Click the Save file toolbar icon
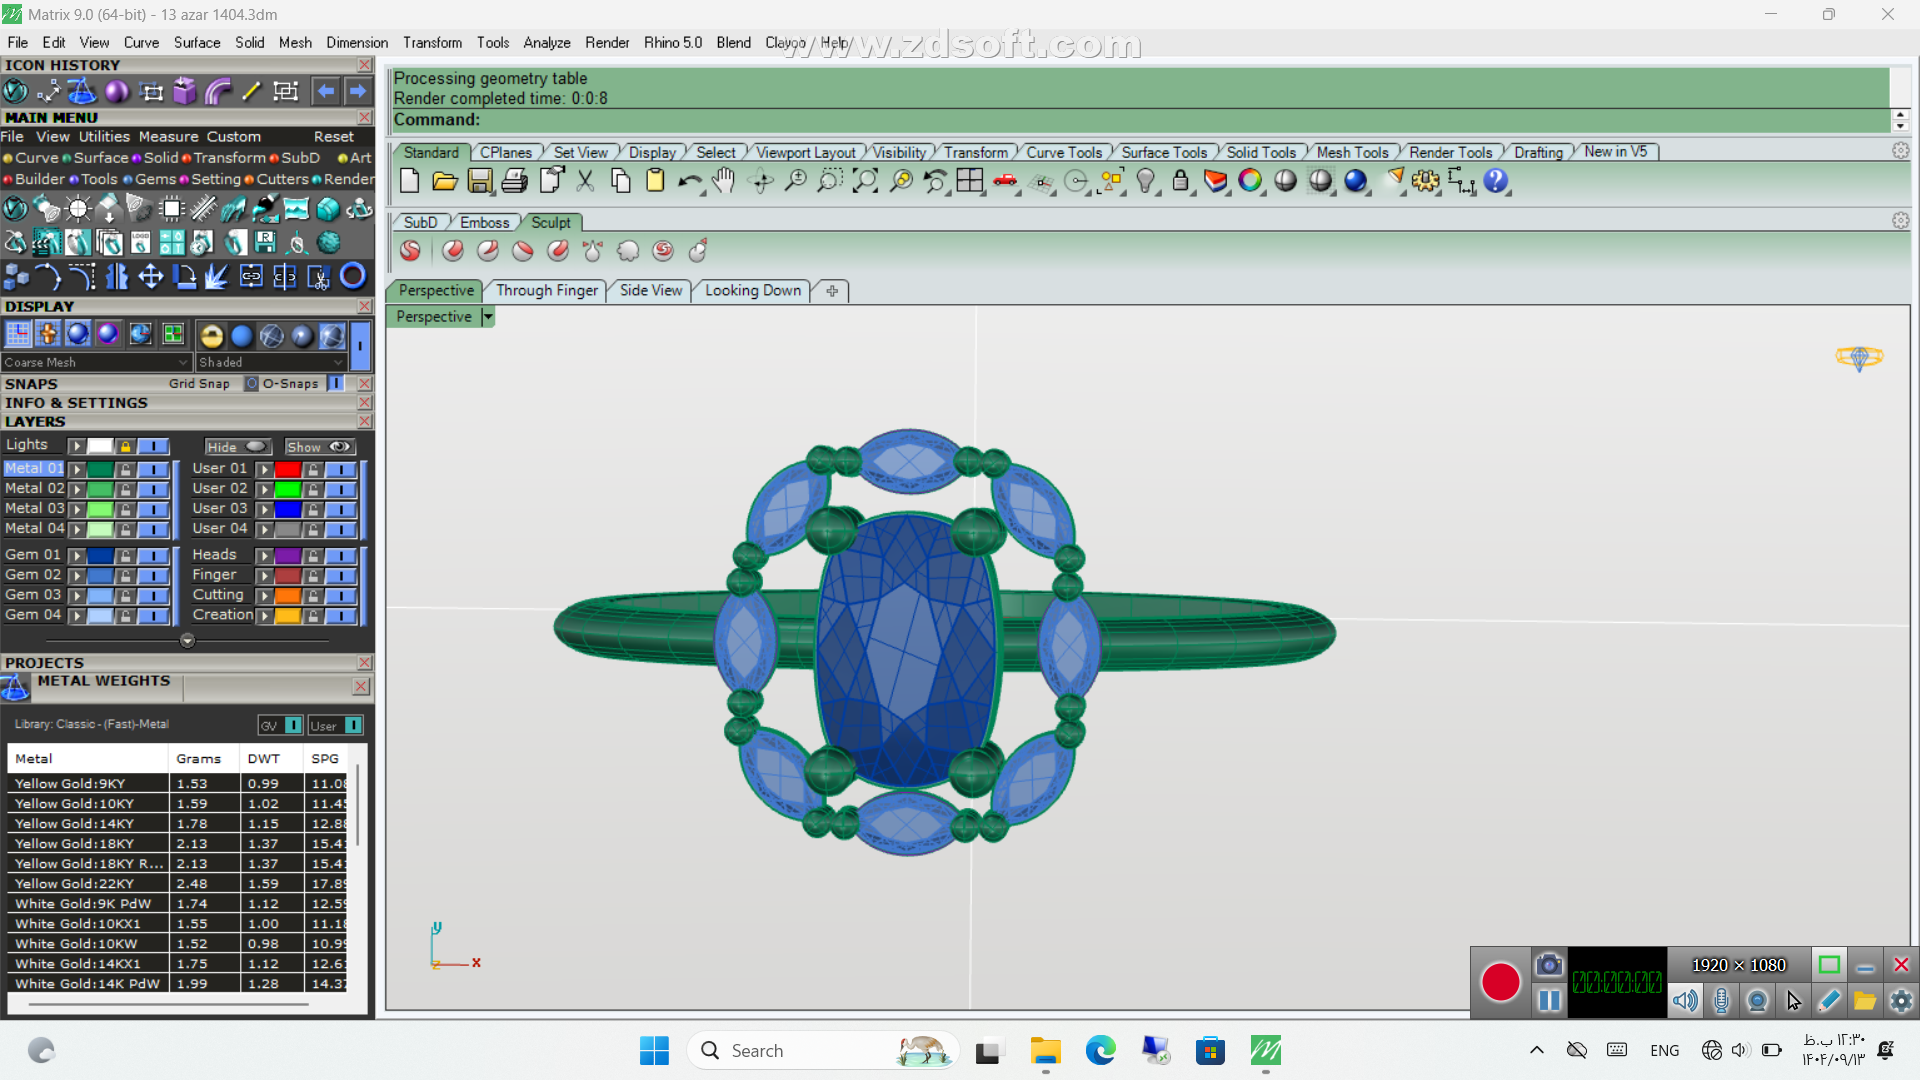The height and width of the screenshot is (1080, 1920). [480, 181]
